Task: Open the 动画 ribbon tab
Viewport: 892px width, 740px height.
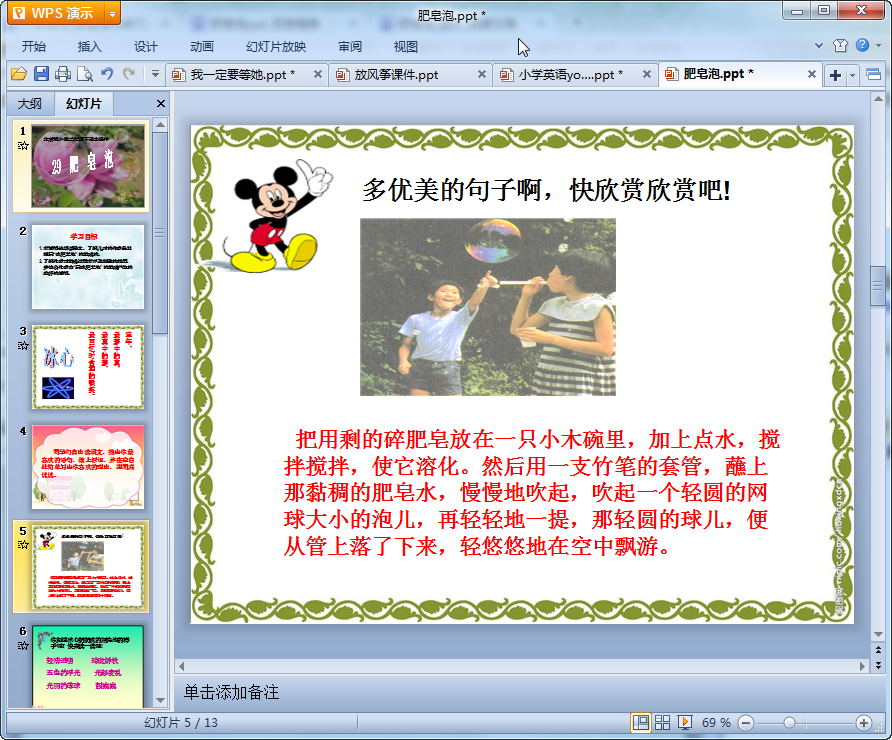Action: point(202,47)
